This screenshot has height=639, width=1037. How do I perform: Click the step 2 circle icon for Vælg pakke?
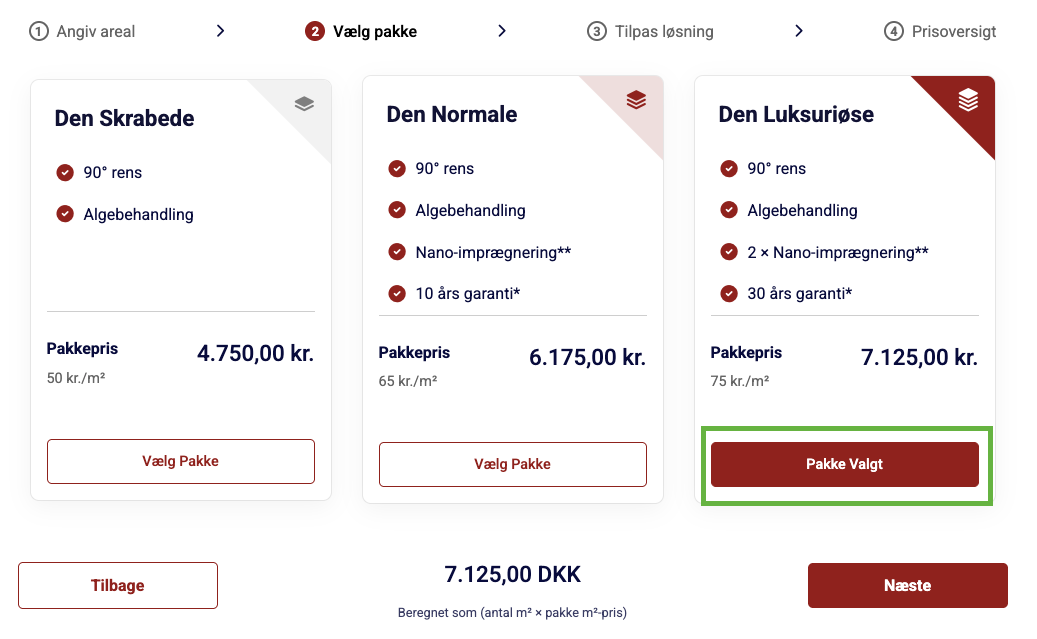315,31
